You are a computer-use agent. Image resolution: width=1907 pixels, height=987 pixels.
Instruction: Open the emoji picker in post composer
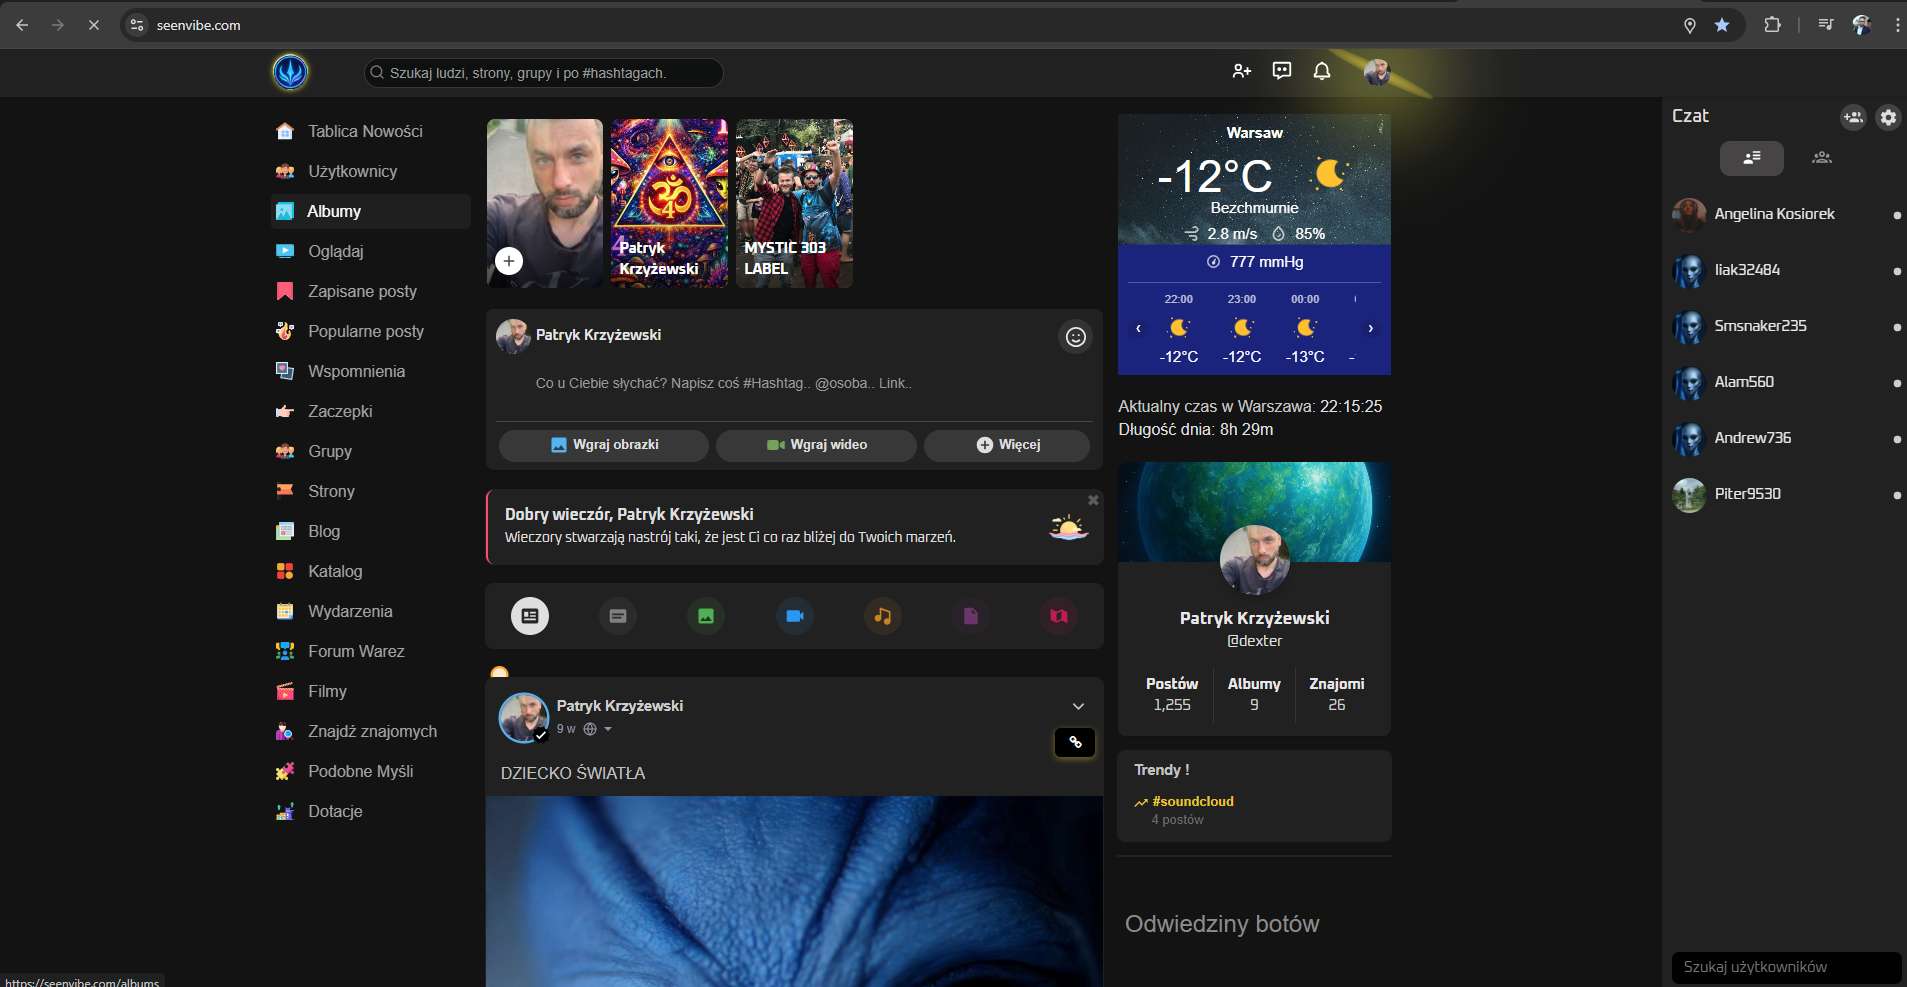click(1075, 337)
